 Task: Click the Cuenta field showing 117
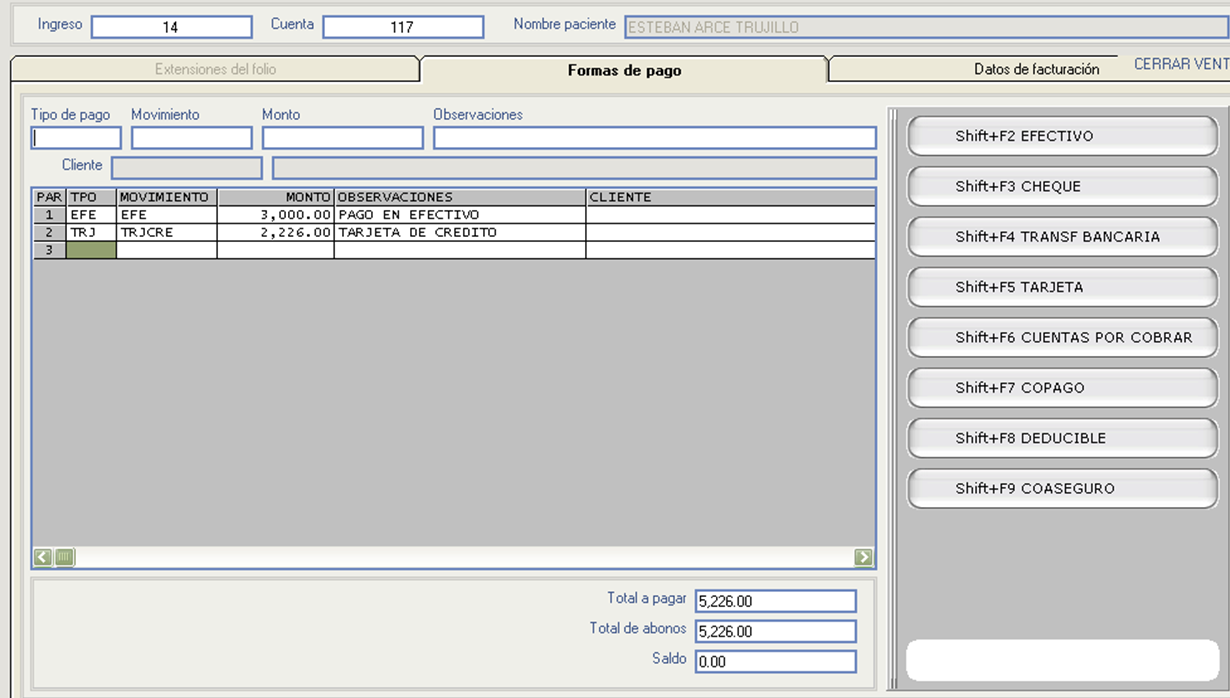[404, 27]
